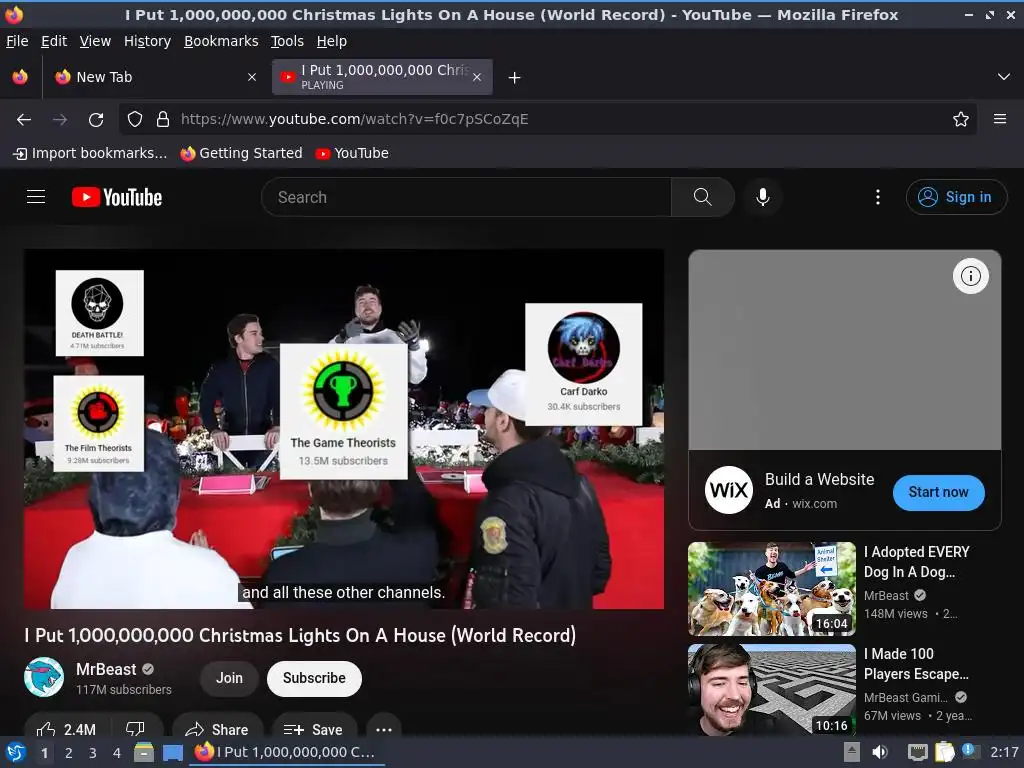The height and width of the screenshot is (768, 1024).
Task: Open Firefox View icon
Action: click(x=20, y=77)
